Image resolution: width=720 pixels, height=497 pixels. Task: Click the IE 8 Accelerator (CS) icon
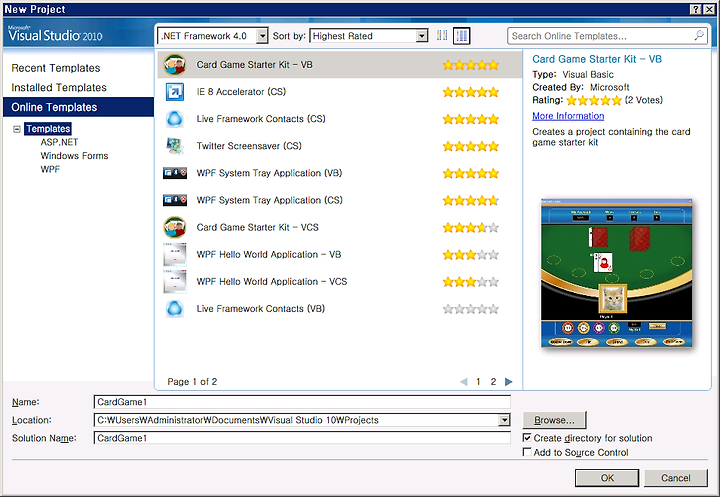(175, 92)
